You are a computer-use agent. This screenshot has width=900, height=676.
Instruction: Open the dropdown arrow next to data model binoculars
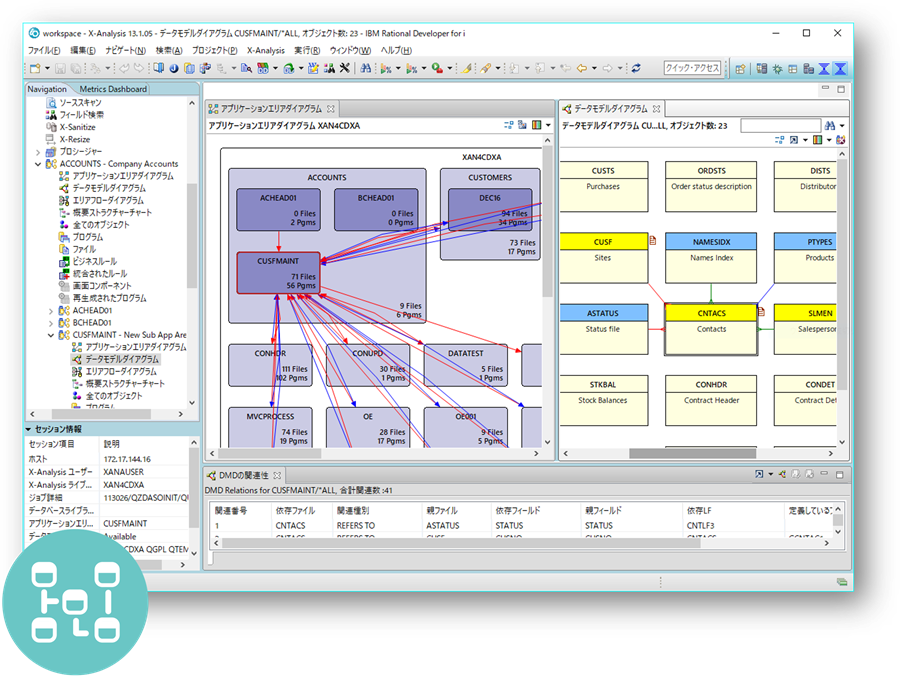point(842,125)
